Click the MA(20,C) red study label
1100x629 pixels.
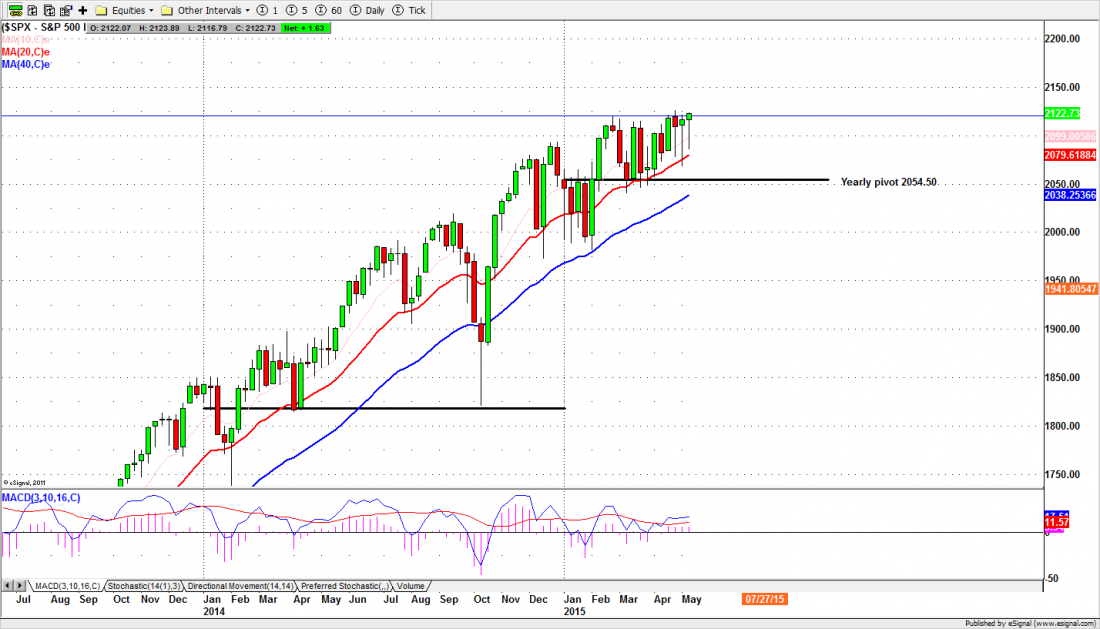(x=25, y=52)
